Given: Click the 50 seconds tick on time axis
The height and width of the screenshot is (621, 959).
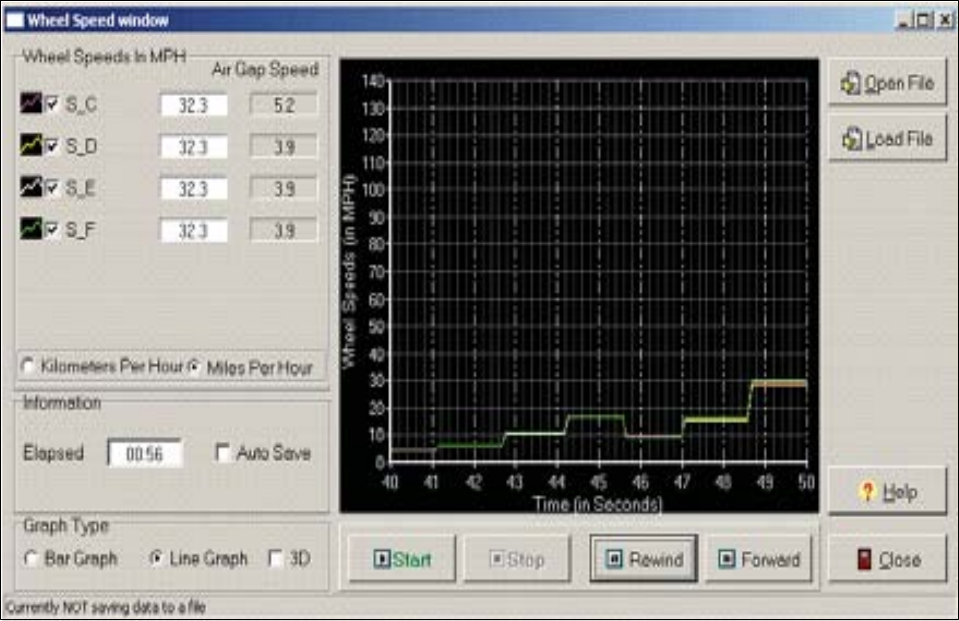Looking at the screenshot, I should point(806,482).
